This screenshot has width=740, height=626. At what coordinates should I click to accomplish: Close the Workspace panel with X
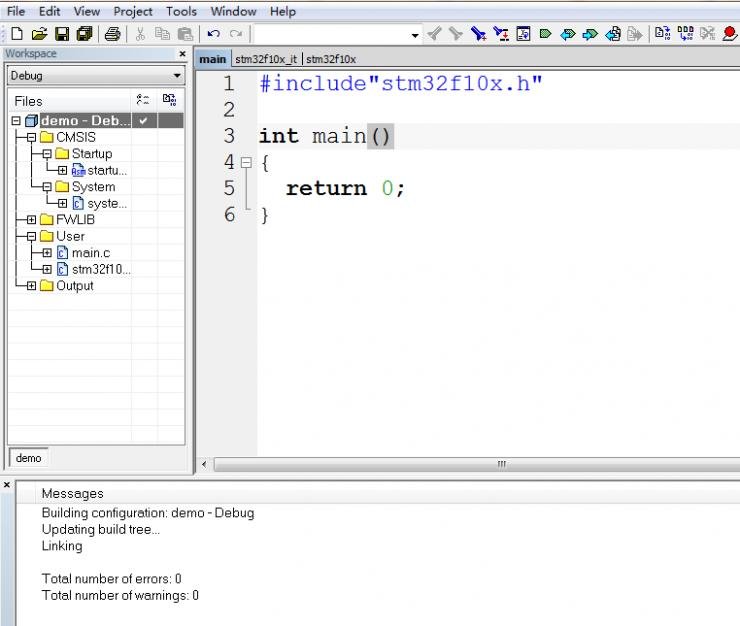pos(182,54)
